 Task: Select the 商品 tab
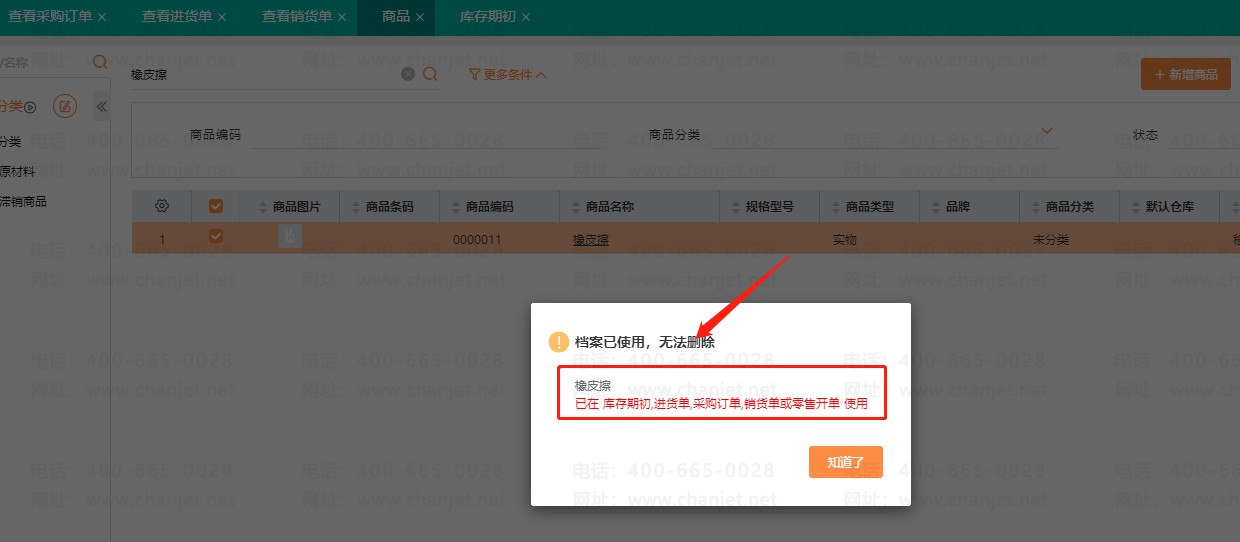[x=396, y=17]
